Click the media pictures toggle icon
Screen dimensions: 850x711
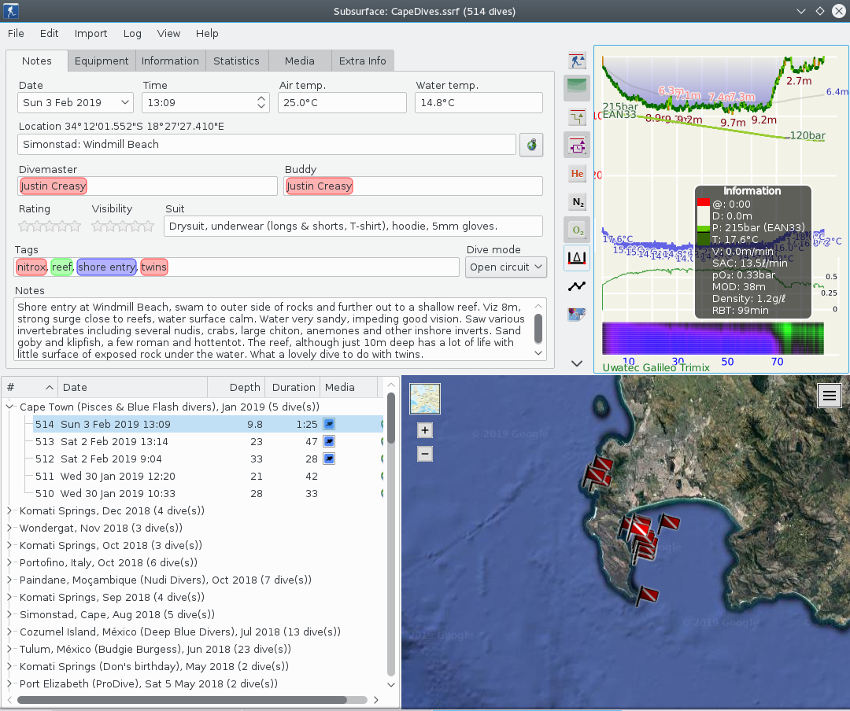577,314
